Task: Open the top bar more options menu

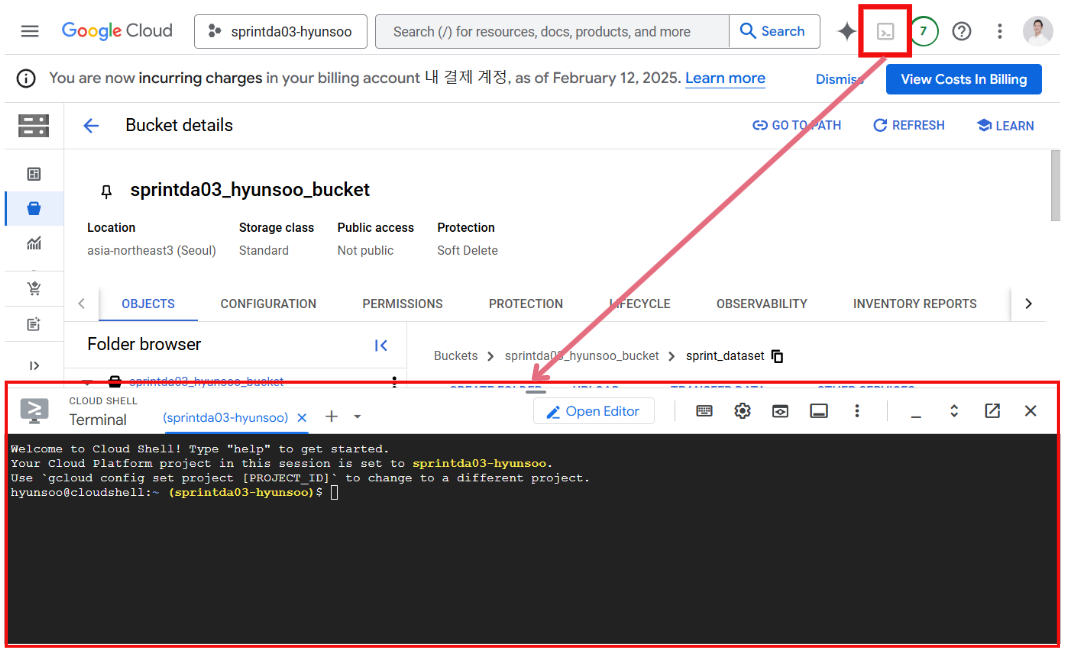Action: [x=999, y=31]
